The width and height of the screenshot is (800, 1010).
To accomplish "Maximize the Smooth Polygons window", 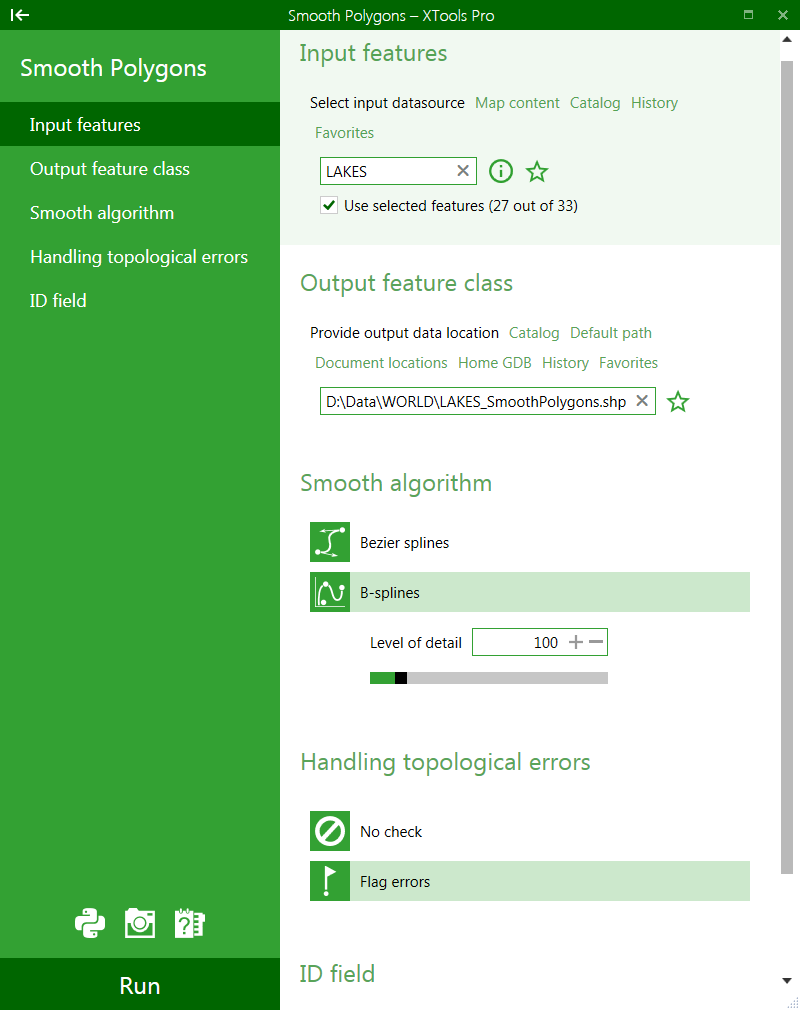I will tap(748, 14).
